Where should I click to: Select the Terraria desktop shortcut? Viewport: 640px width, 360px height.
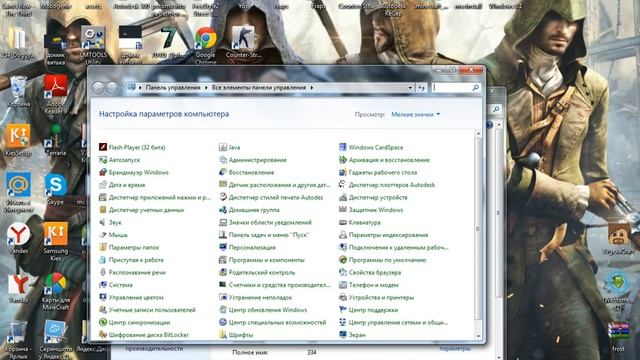coord(56,140)
